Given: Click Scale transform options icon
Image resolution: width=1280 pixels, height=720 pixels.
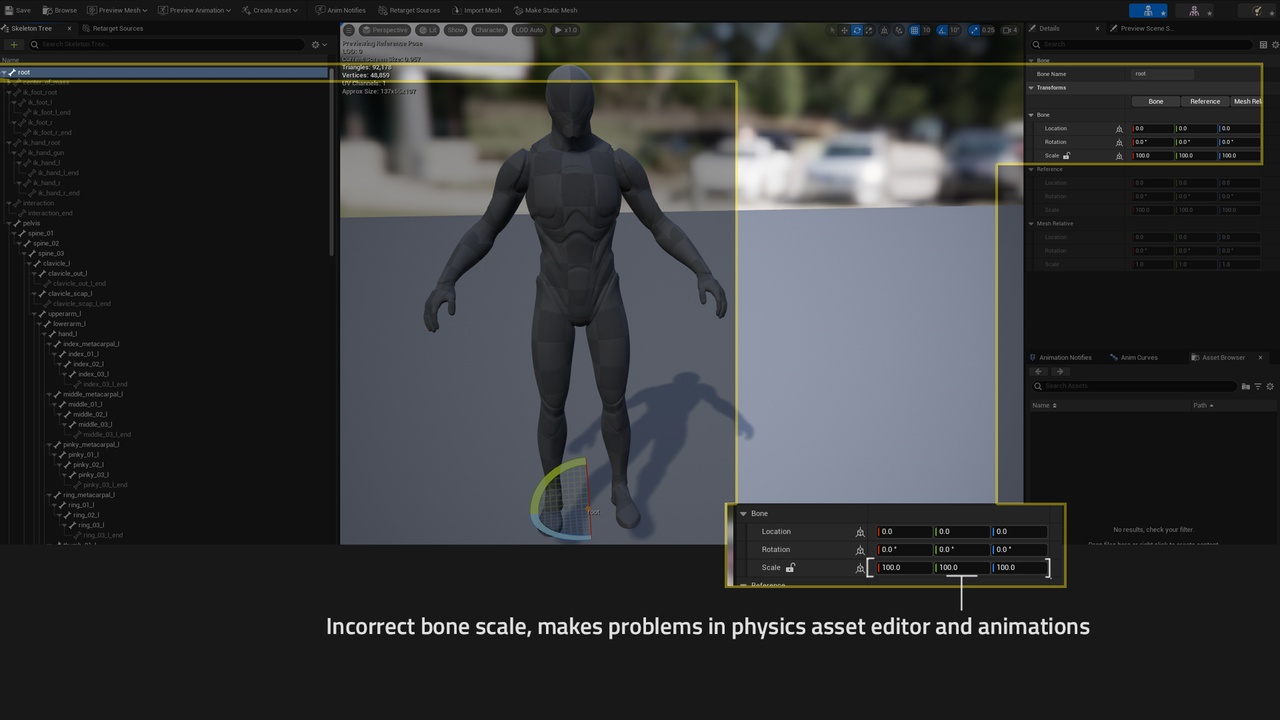Looking at the screenshot, I should tap(1119, 156).
